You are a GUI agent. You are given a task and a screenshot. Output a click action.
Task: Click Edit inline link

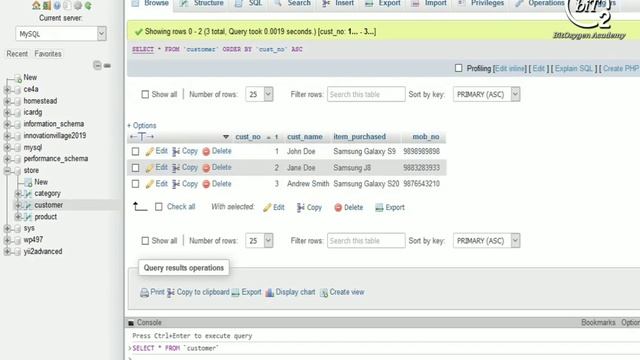[510, 69]
